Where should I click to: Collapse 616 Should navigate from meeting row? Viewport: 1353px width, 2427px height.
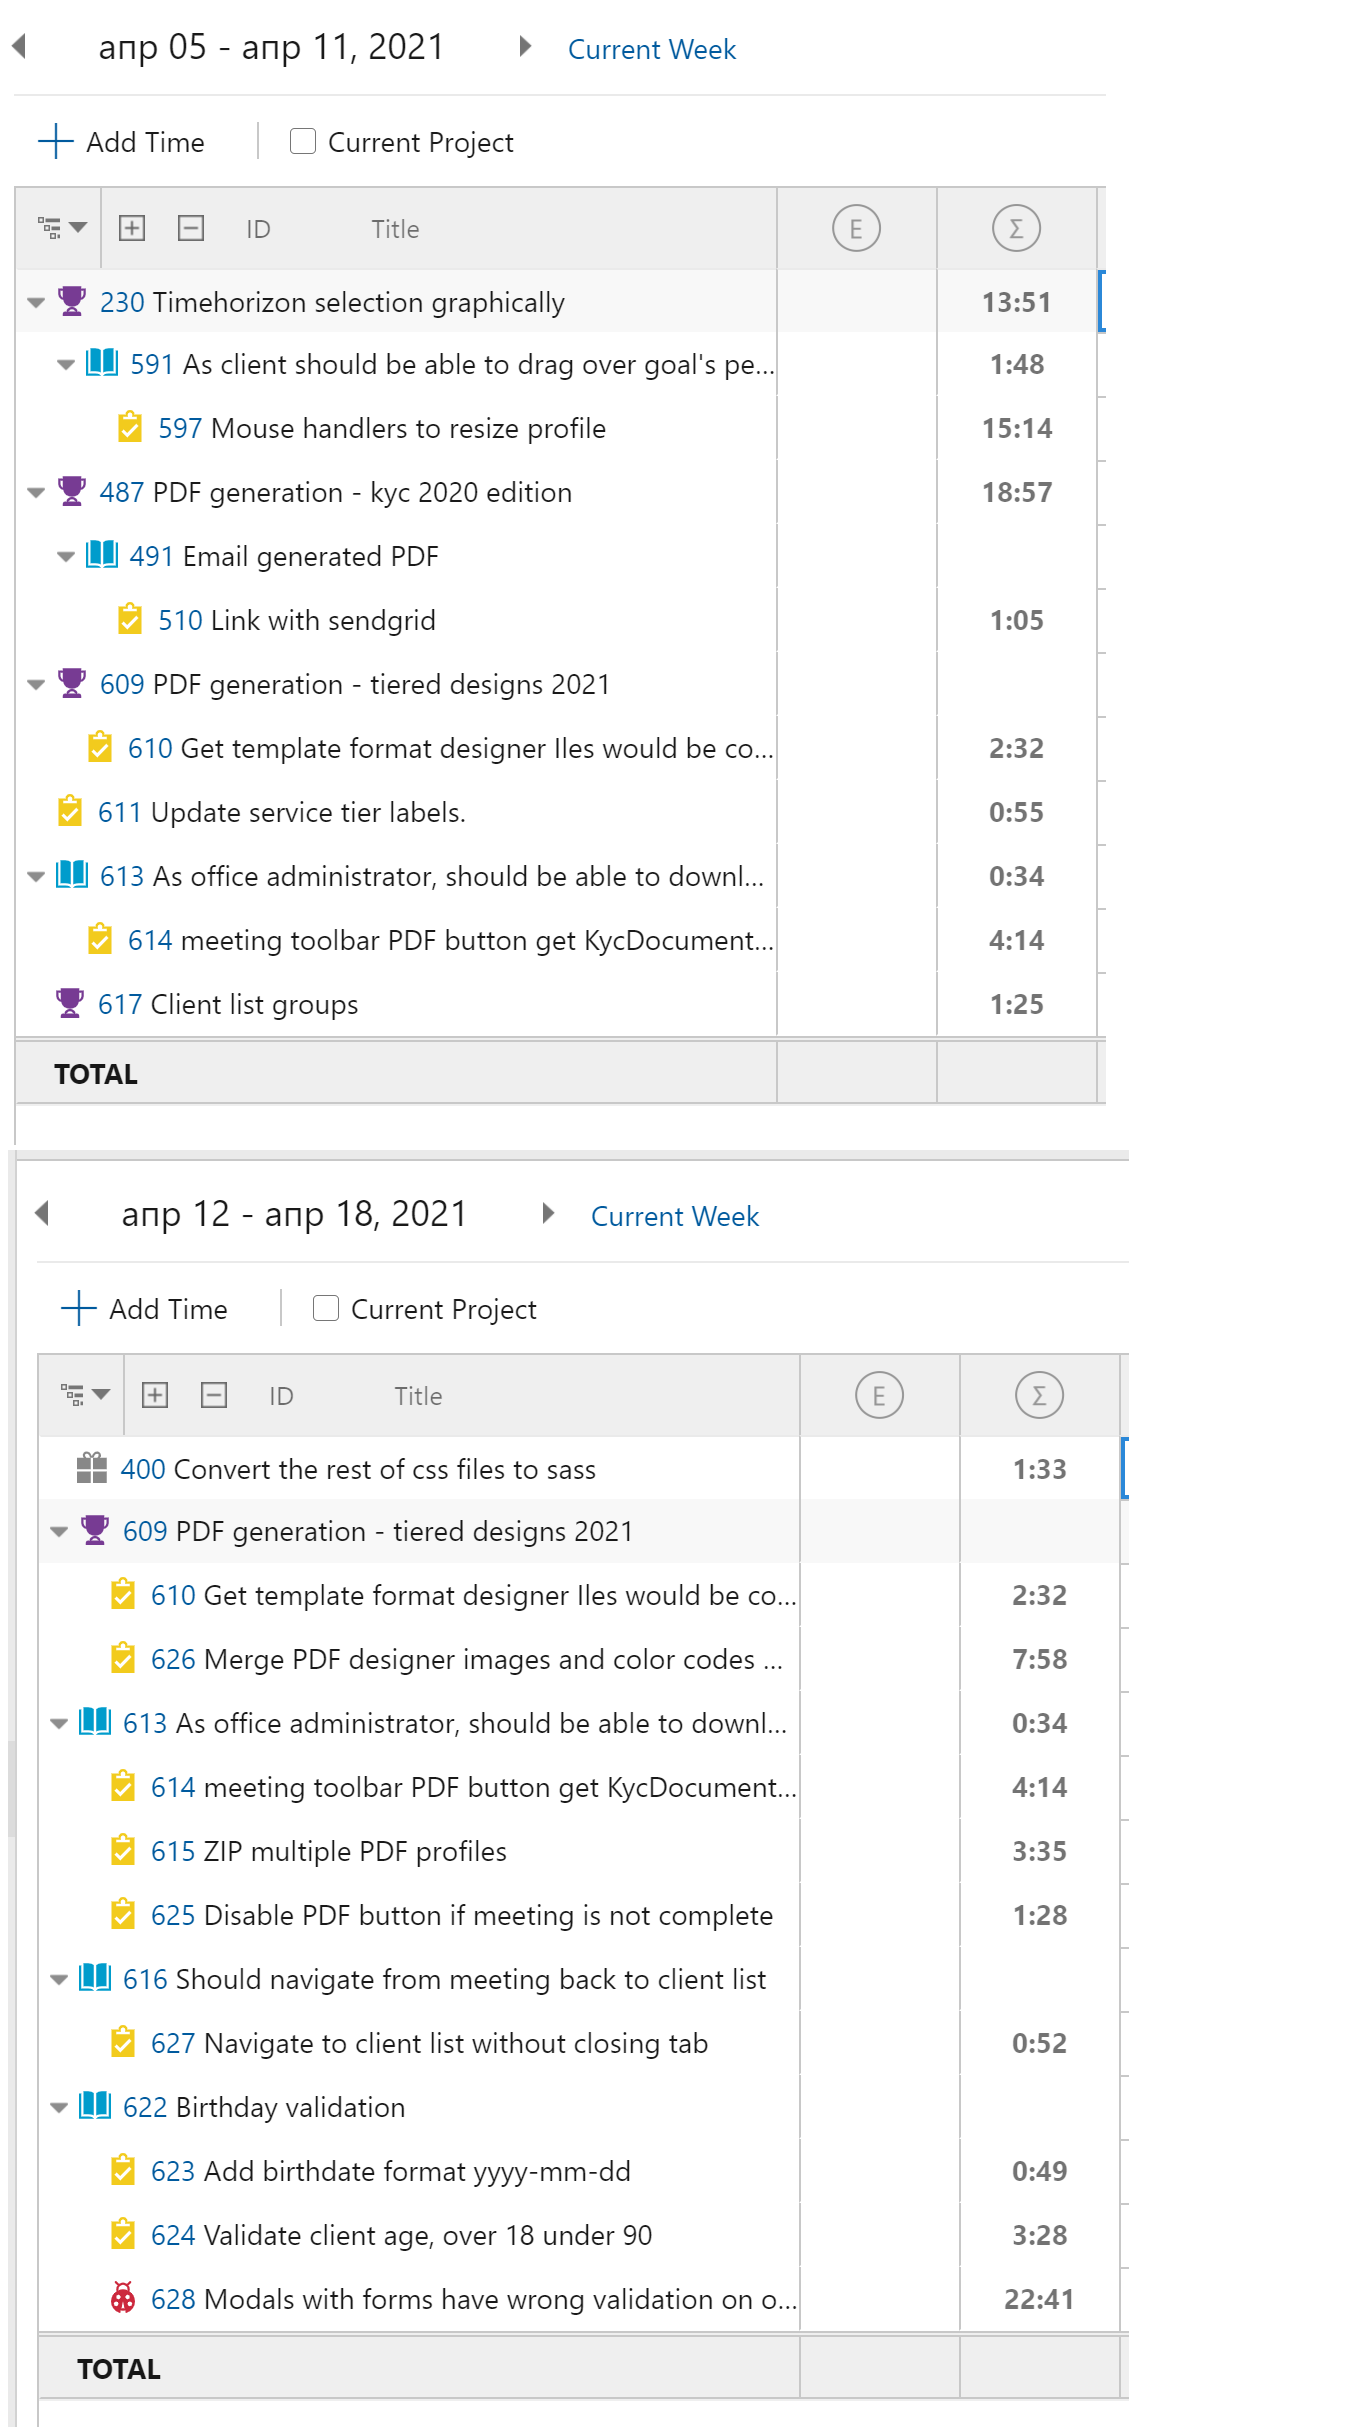[x=59, y=1979]
